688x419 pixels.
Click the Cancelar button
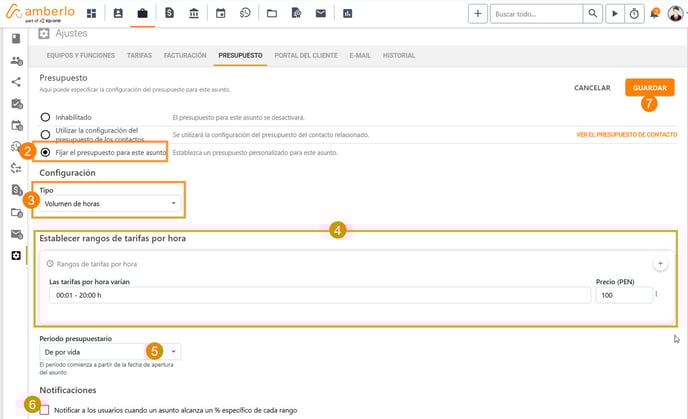pyautogui.click(x=592, y=88)
